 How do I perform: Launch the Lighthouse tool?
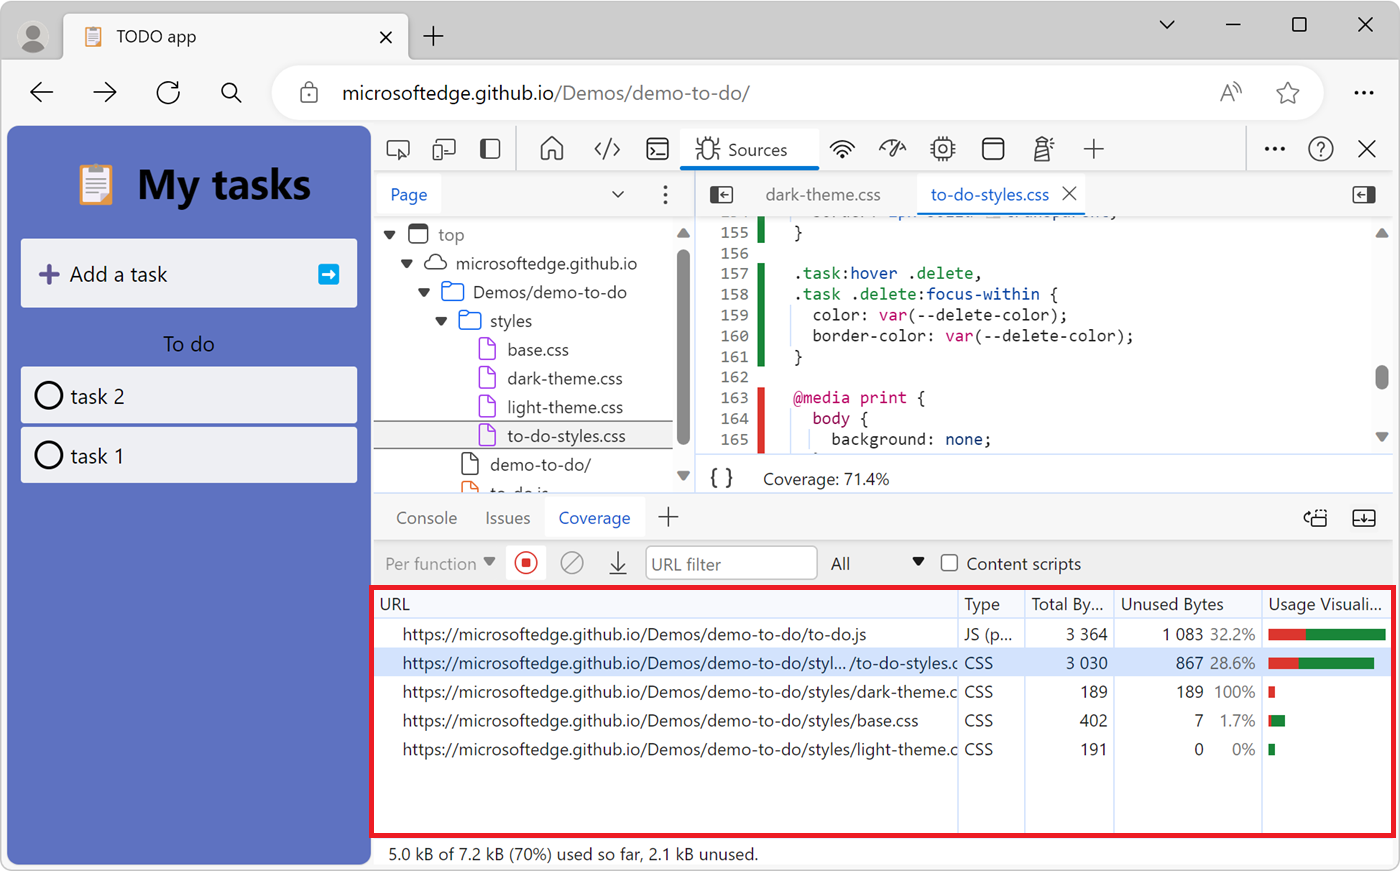[1043, 148]
